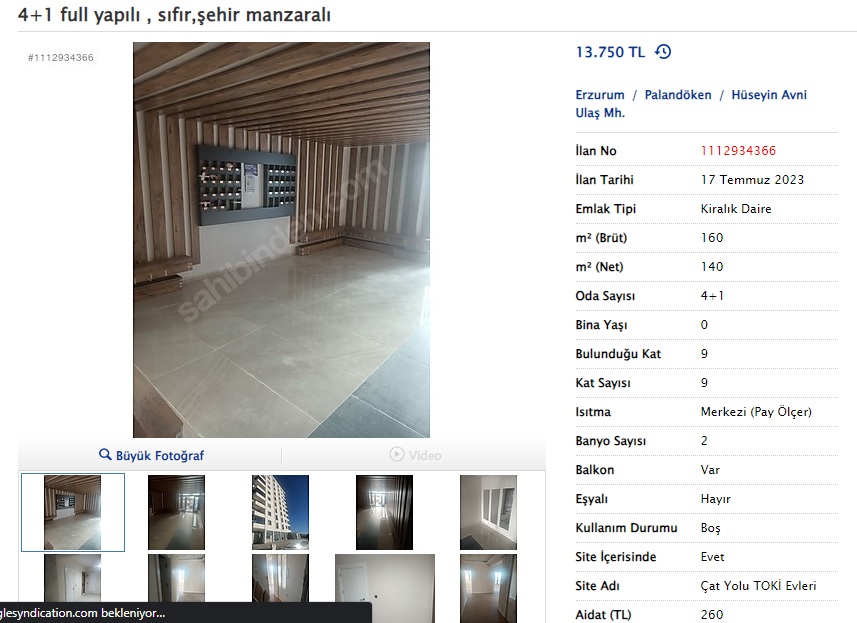
Task: Select the fourth entrance hallway thumbnail
Action: click(384, 512)
